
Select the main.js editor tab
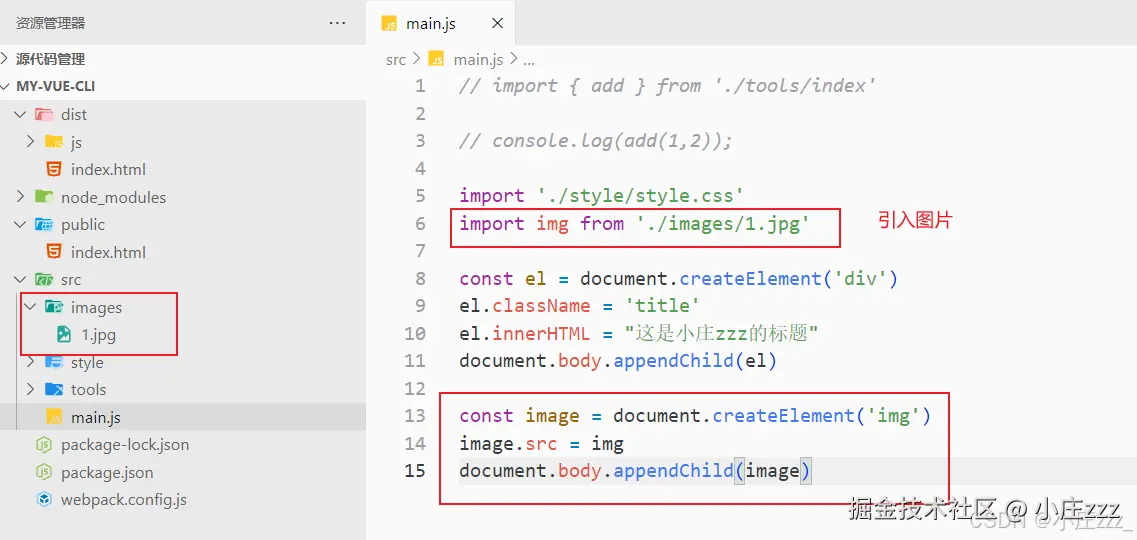coord(440,23)
